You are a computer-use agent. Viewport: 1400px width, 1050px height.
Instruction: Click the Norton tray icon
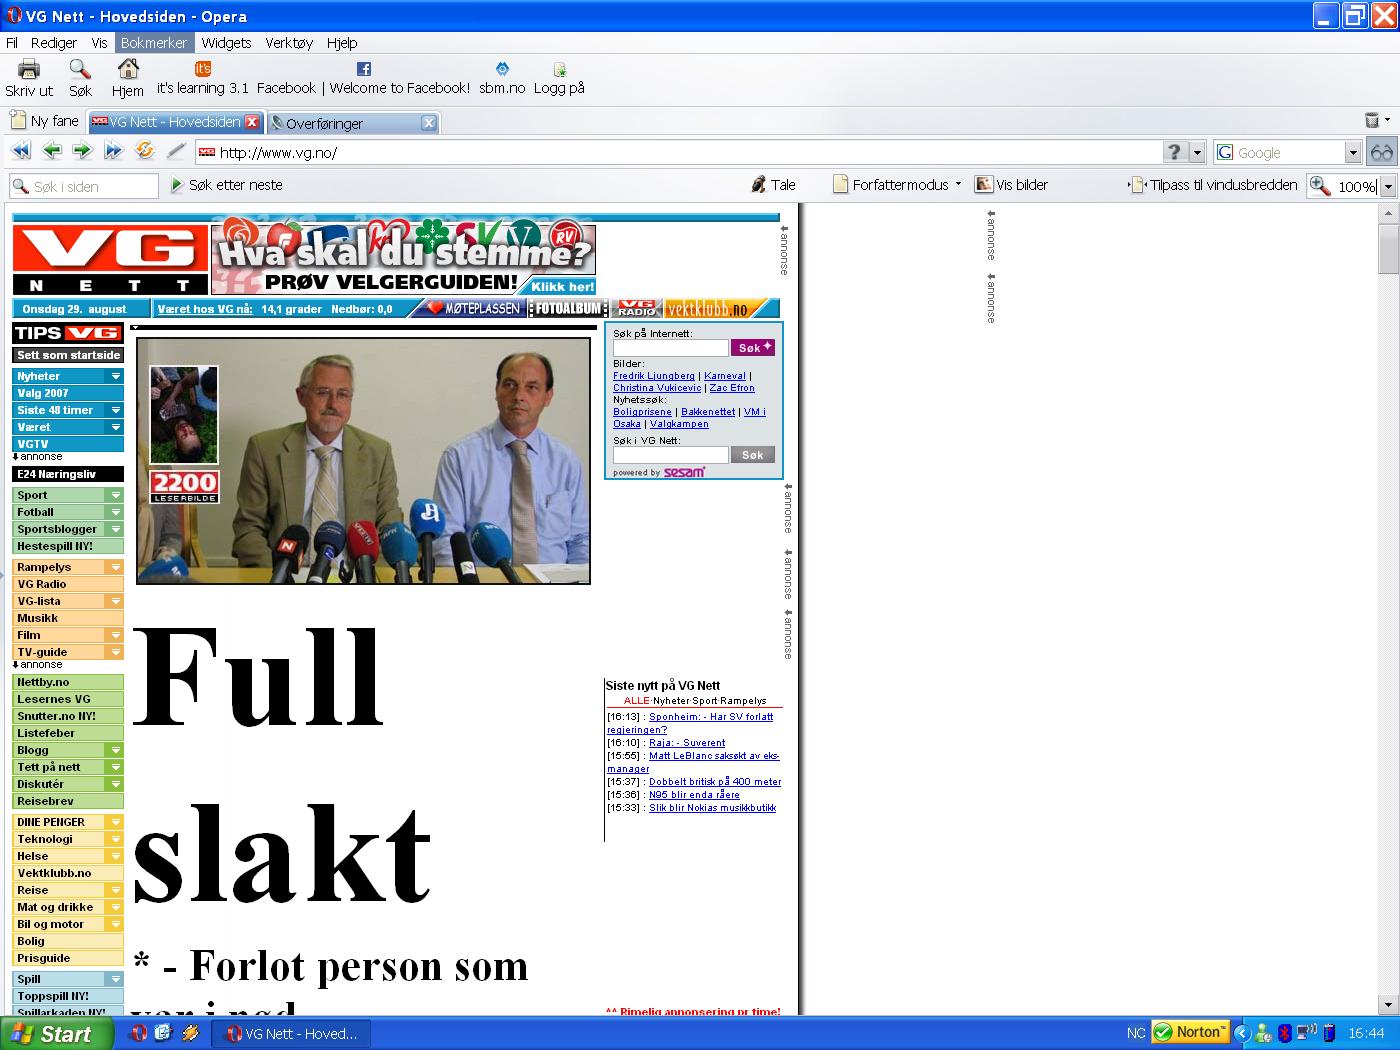(1189, 1032)
